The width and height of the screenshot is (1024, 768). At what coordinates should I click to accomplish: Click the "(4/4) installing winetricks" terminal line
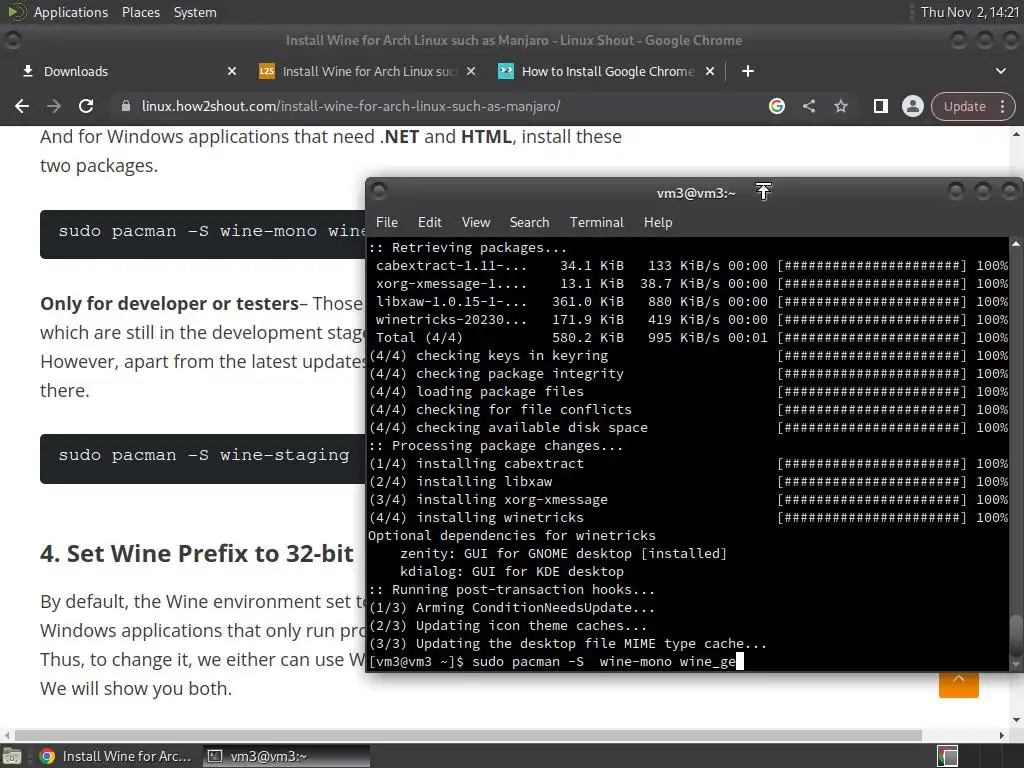tap(477, 517)
